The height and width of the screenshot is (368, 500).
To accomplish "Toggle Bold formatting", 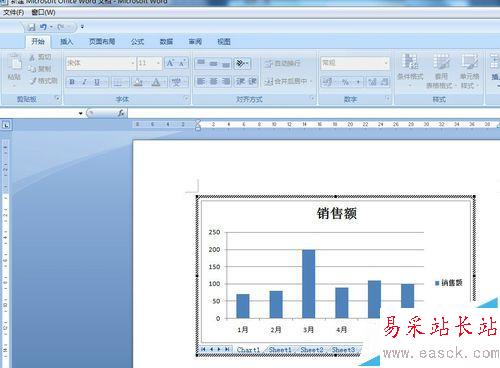I will [x=72, y=82].
